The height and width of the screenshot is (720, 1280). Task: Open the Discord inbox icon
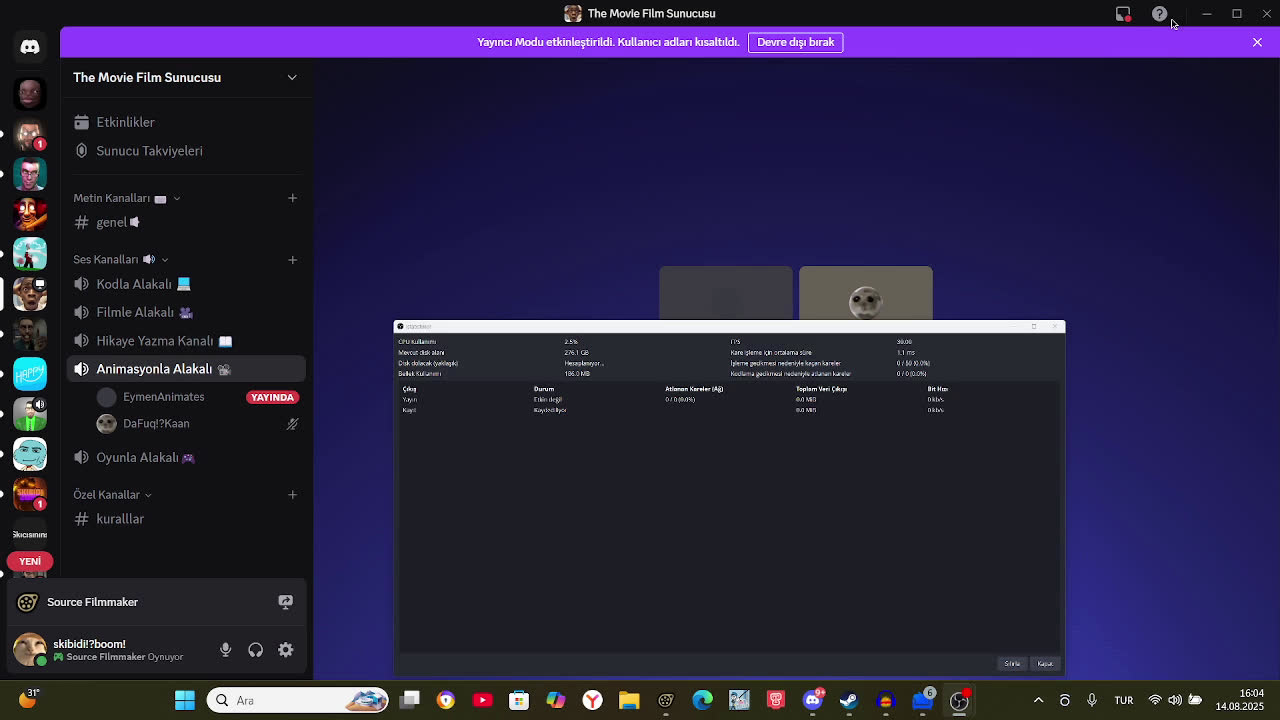1123,14
